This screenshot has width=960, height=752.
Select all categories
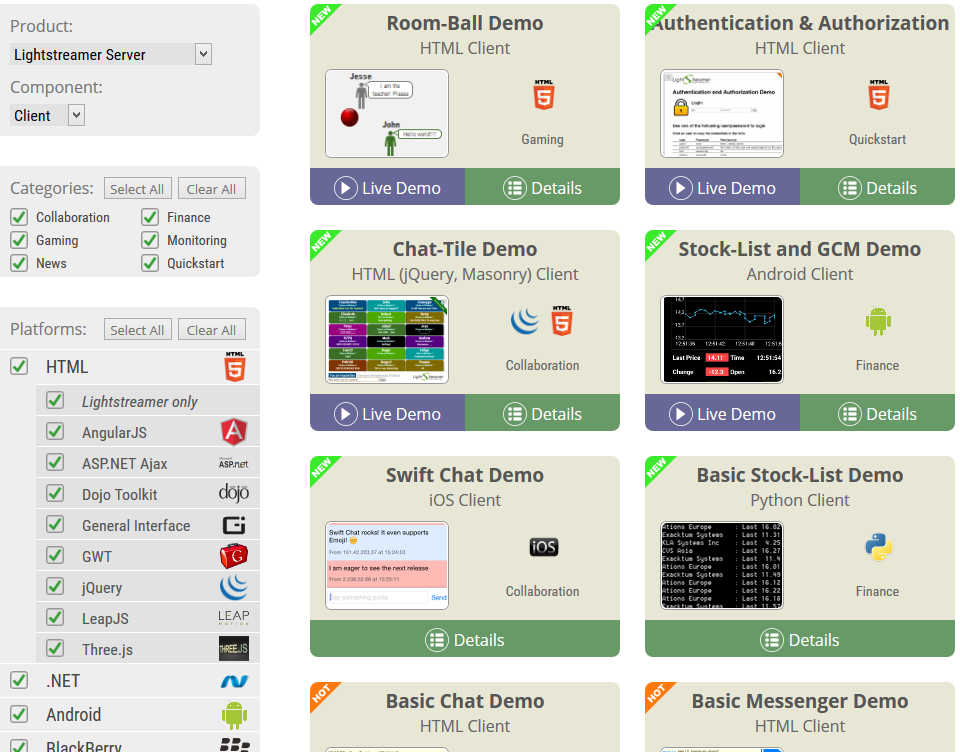(137, 189)
